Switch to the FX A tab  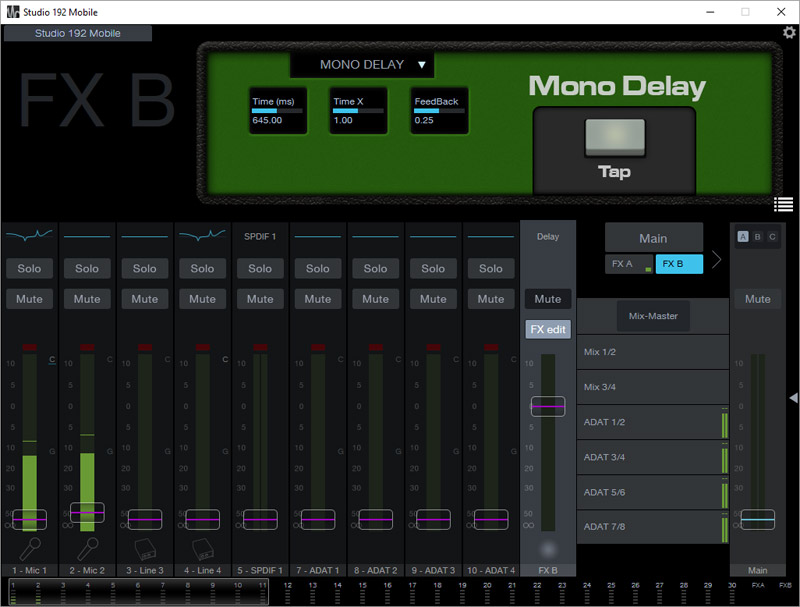click(x=628, y=264)
